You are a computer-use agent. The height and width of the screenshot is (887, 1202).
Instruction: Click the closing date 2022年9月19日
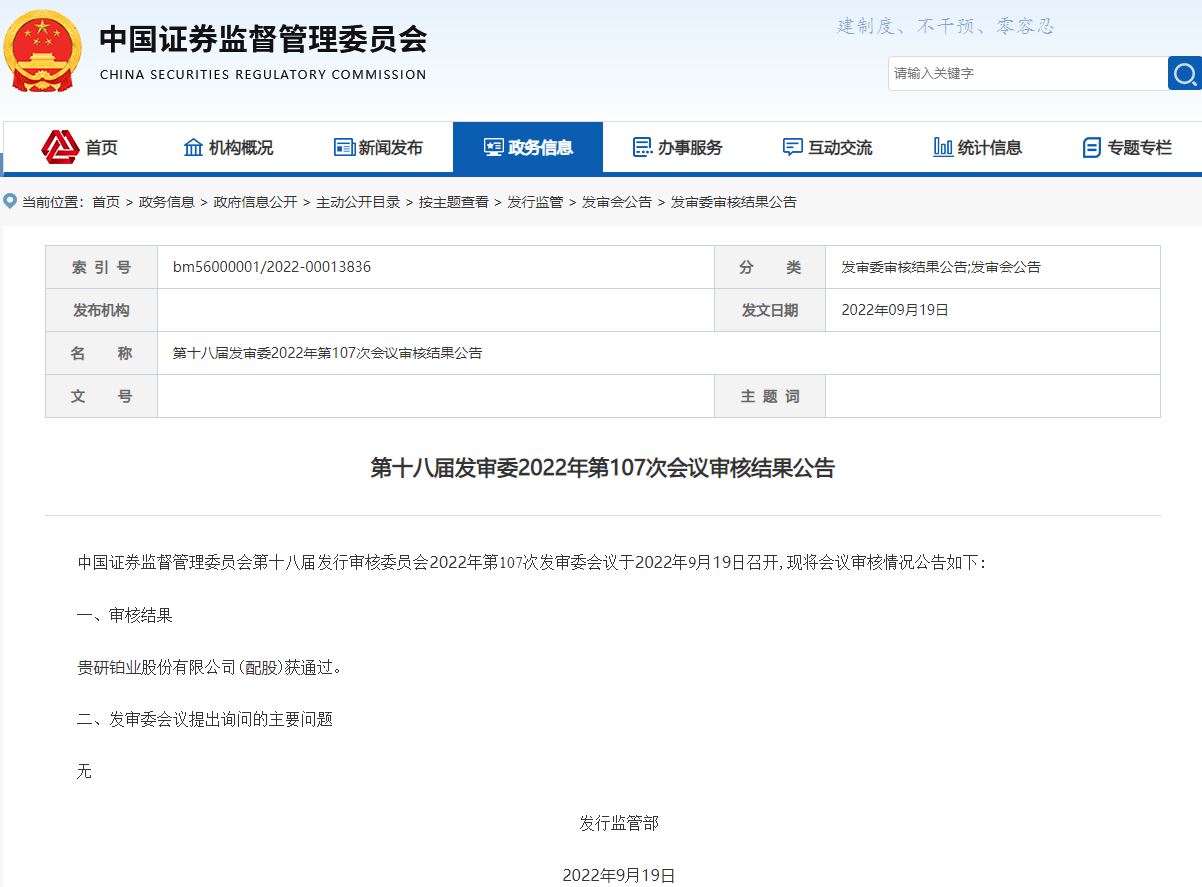click(619, 875)
